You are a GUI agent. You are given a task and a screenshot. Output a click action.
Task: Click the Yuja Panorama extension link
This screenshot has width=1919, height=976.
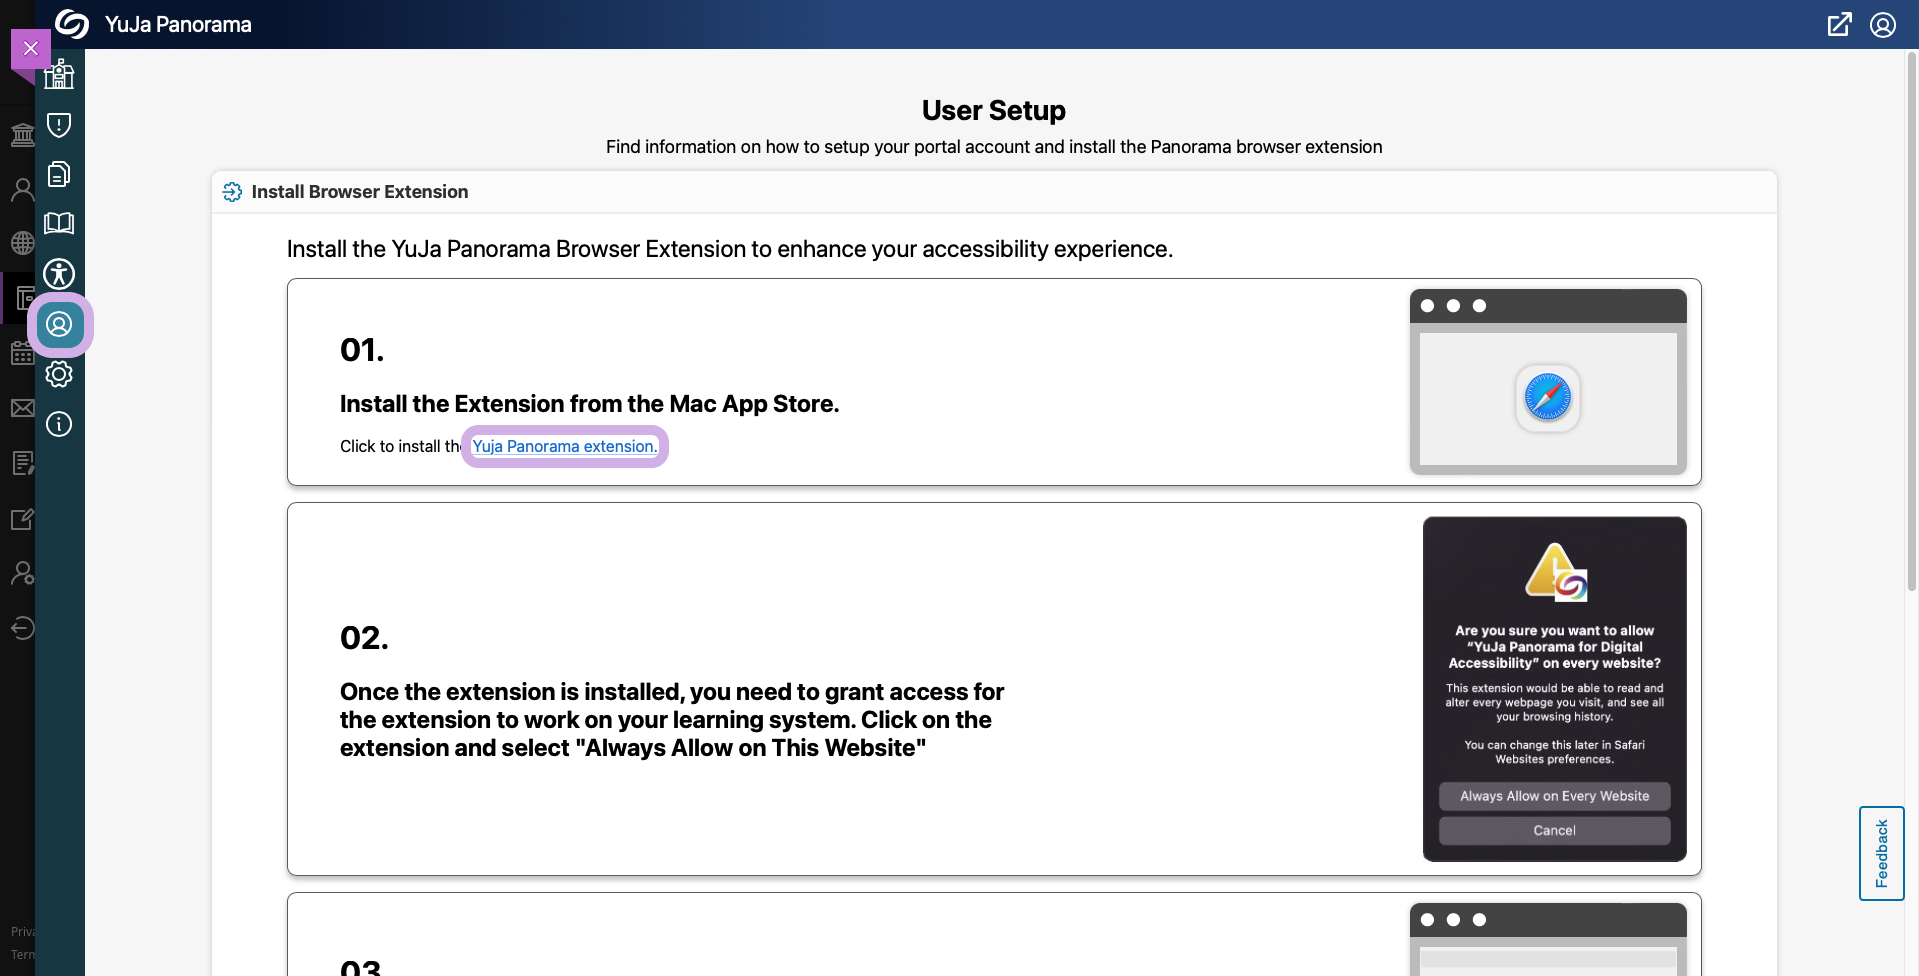564,446
